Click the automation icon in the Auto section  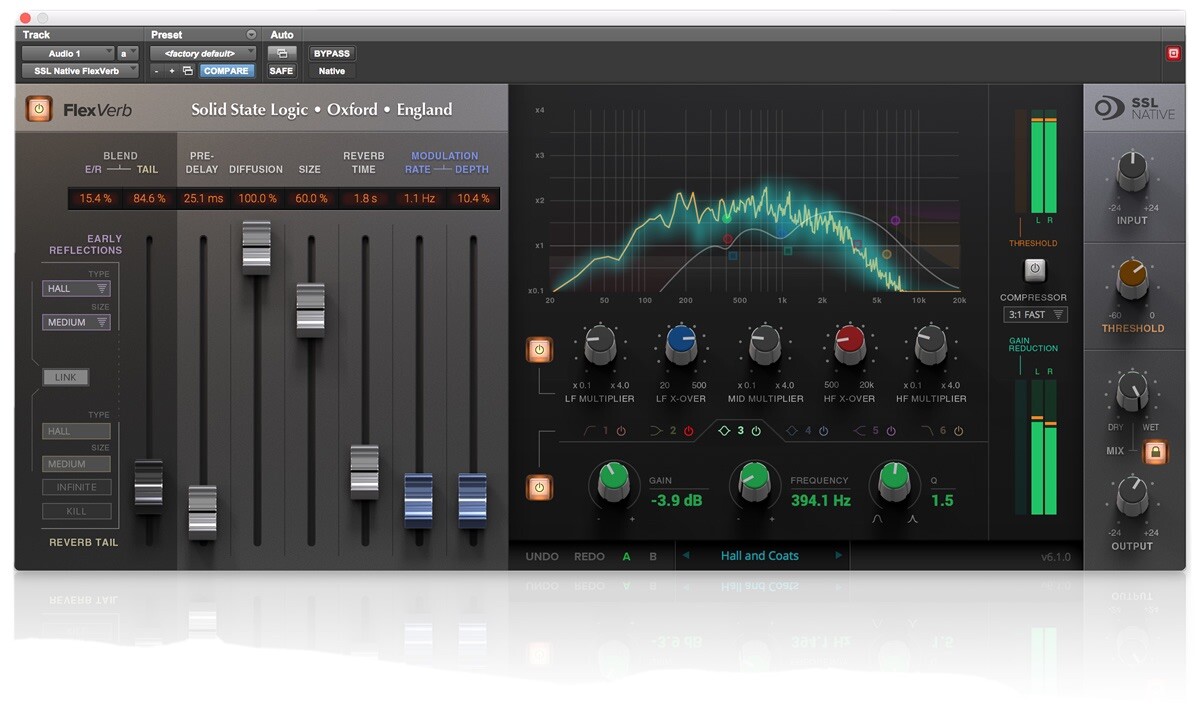tap(283, 53)
